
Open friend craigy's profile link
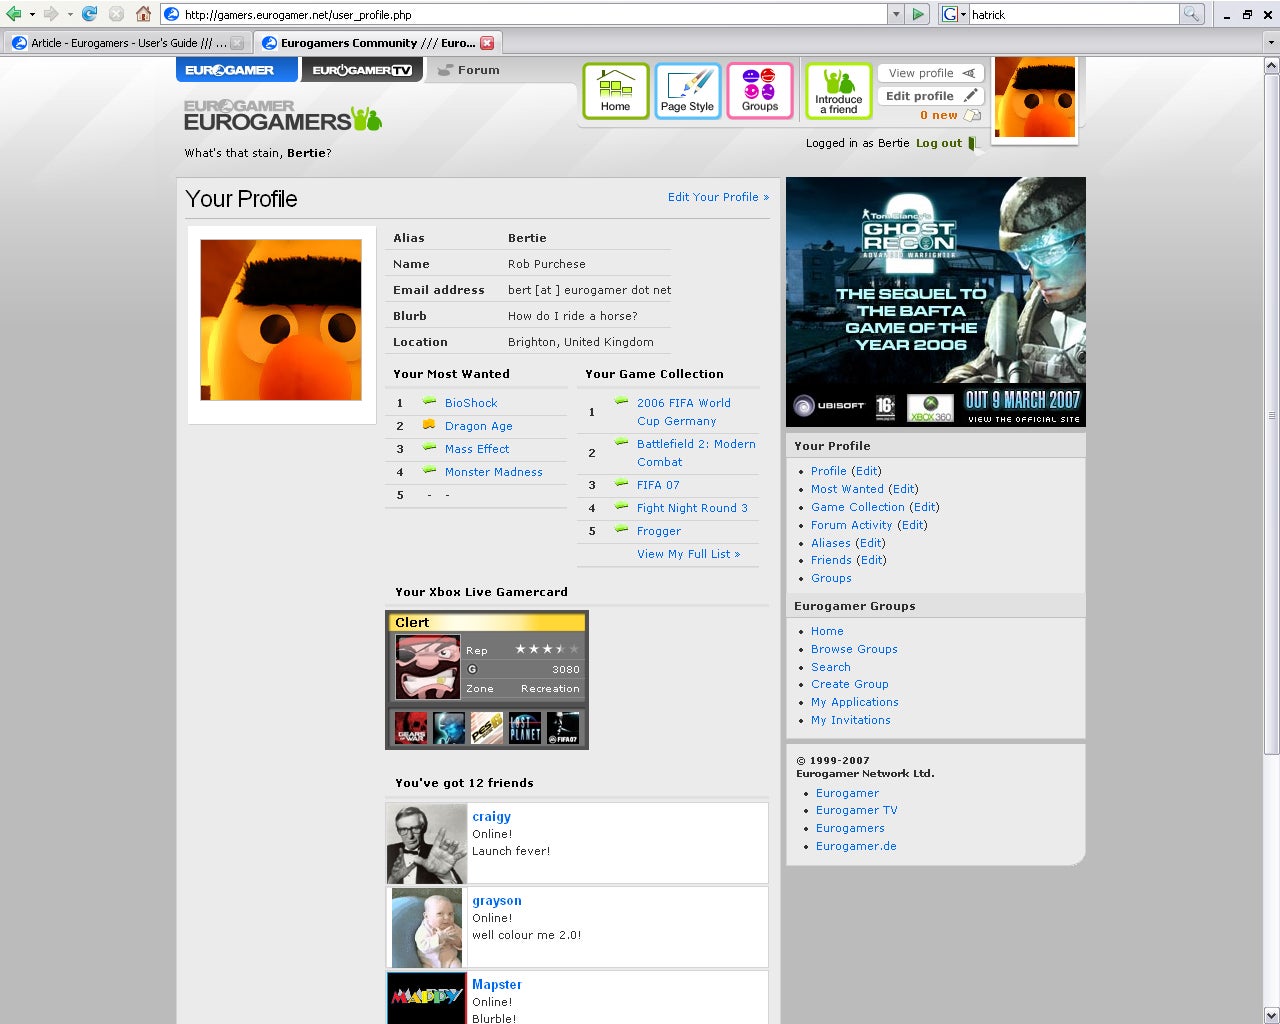point(491,816)
